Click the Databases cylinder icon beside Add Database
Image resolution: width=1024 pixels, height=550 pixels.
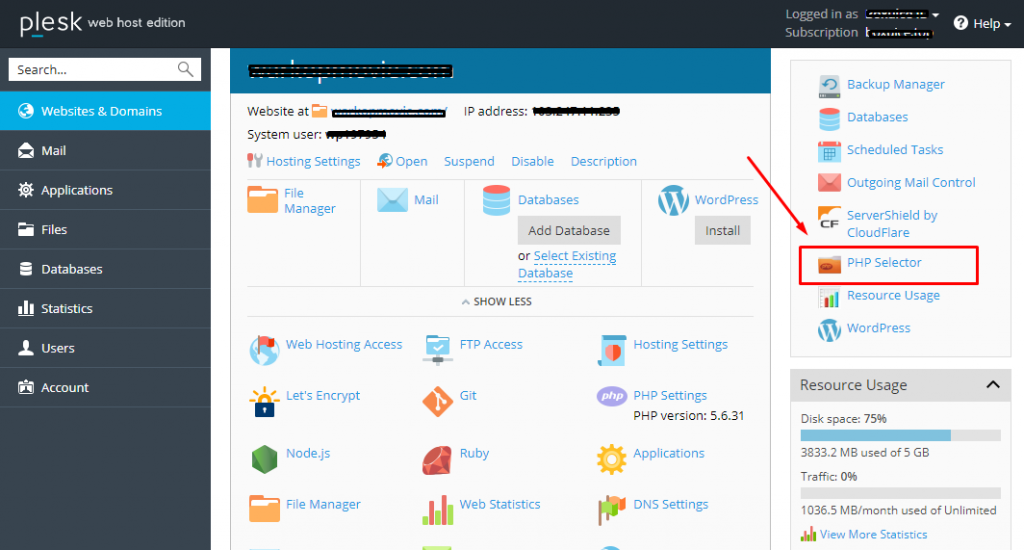496,200
